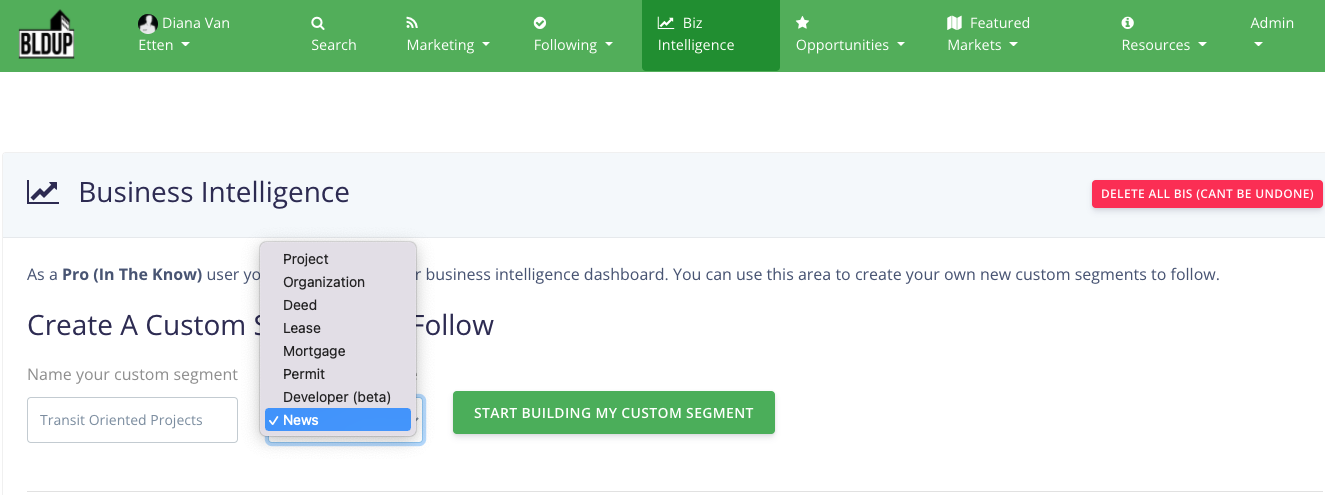1325x495 pixels.
Task: Focus the custom segment name field
Action: pyautogui.click(x=132, y=420)
